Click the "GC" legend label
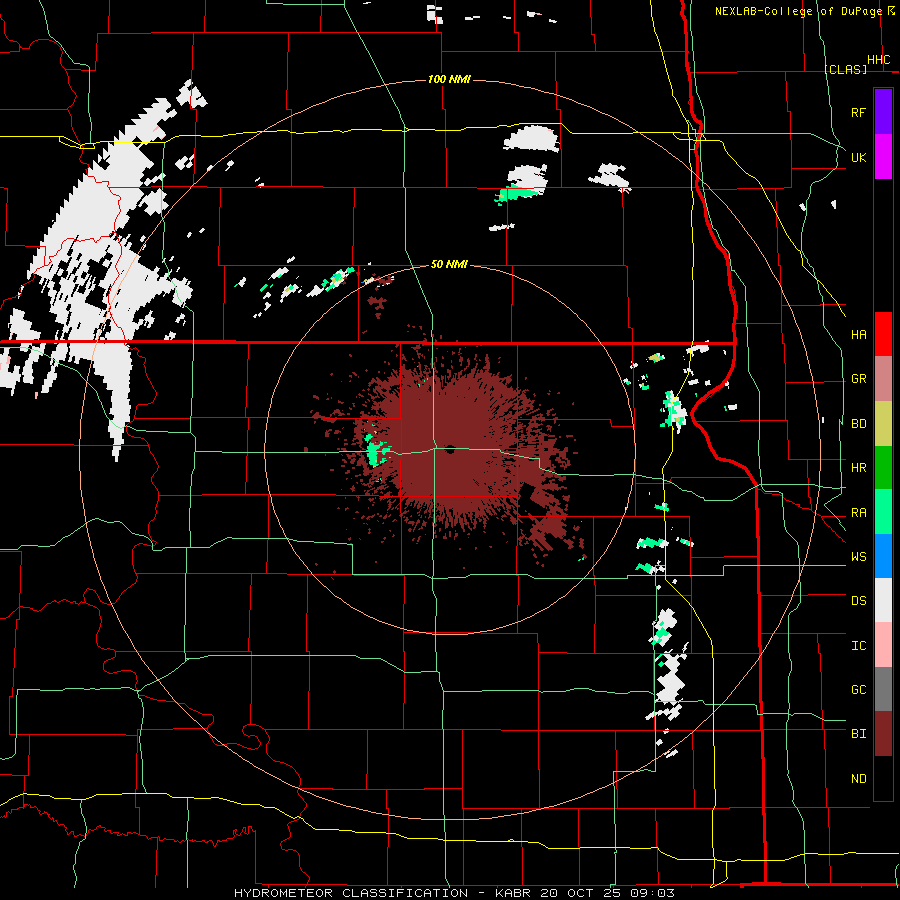Viewport: 900px width, 900px height. coord(858,689)
